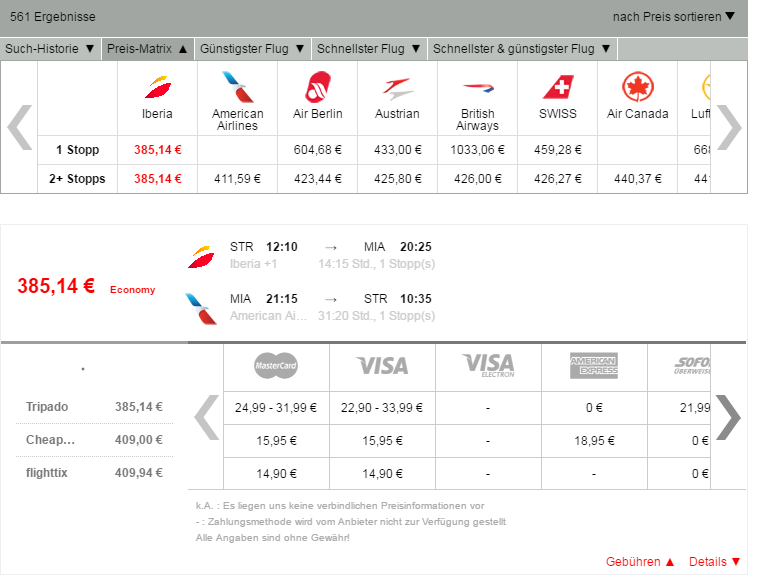This screenshot has height=582, width=776.
Task: Click the VISA Electron payment logo
Action: (x=488, y=365)
